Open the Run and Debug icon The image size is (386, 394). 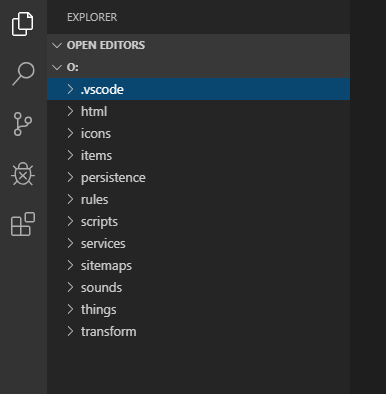tap(23, 174)
